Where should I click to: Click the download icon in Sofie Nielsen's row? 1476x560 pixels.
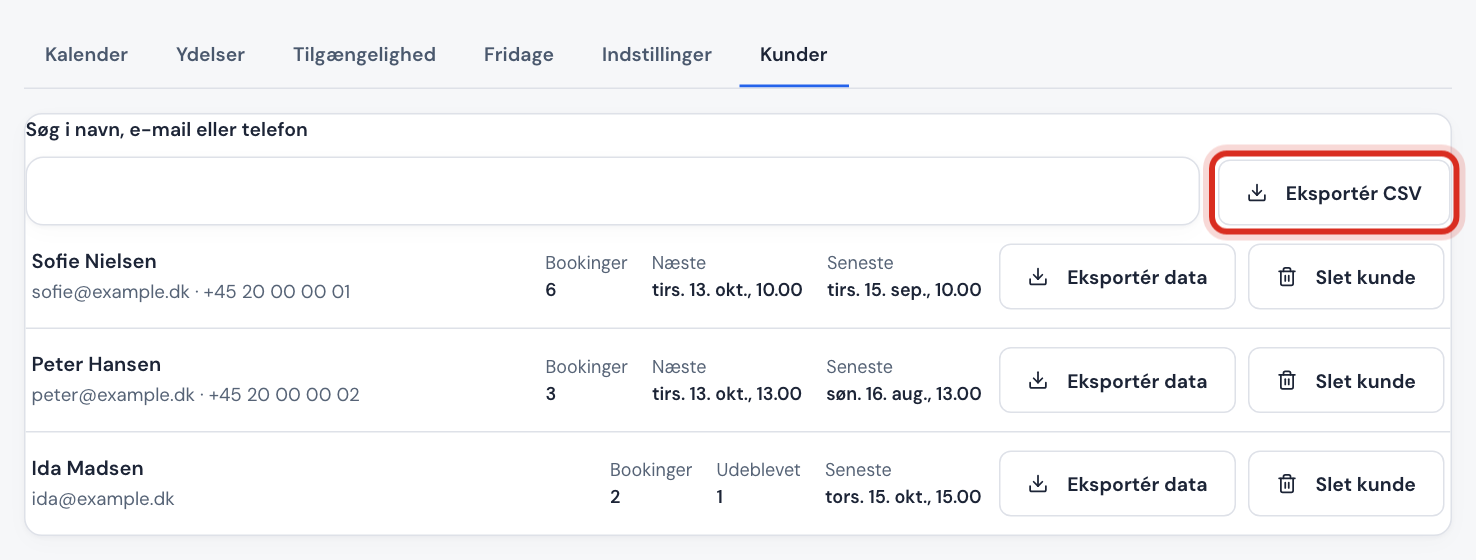pos(1038,277)
